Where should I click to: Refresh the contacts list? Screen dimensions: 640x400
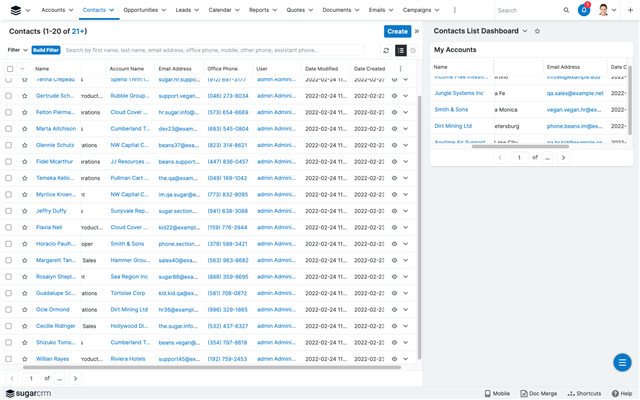tap(386, 50)
